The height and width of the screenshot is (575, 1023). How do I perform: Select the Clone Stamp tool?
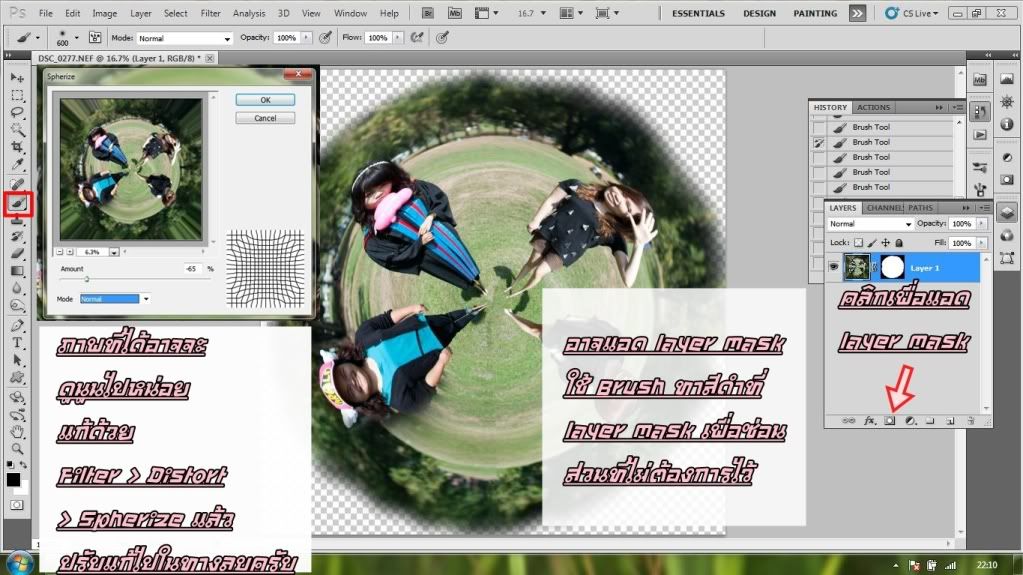[17, 221]
